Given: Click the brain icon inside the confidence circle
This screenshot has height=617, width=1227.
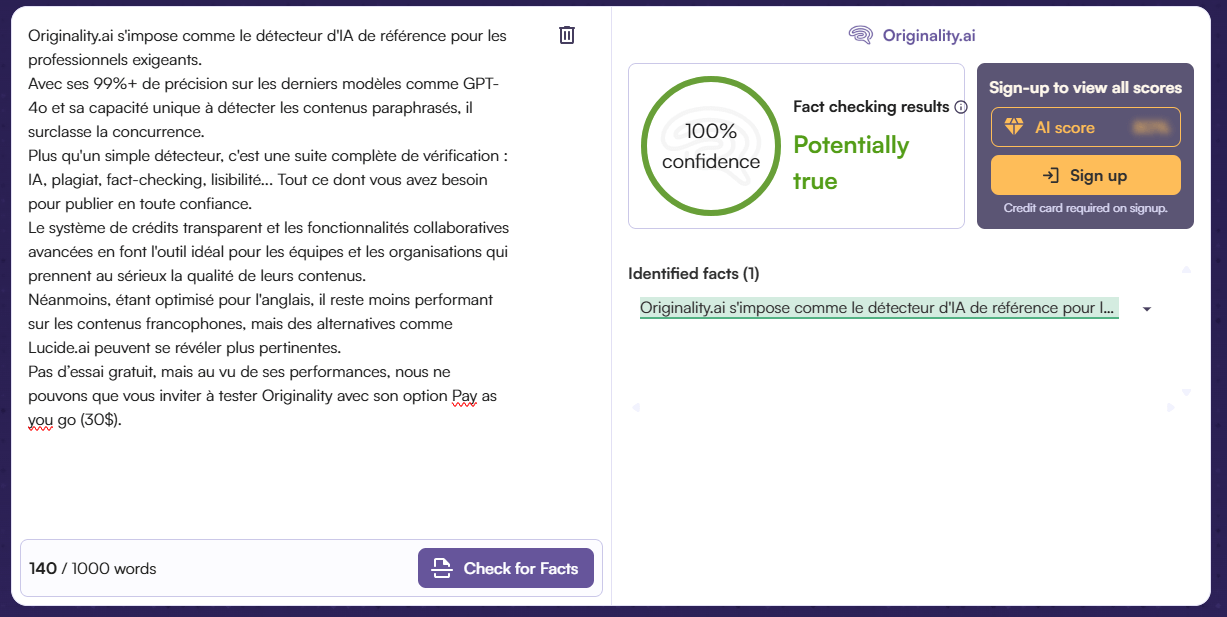Looking at the screenshot, I should (x=710, y=145).
